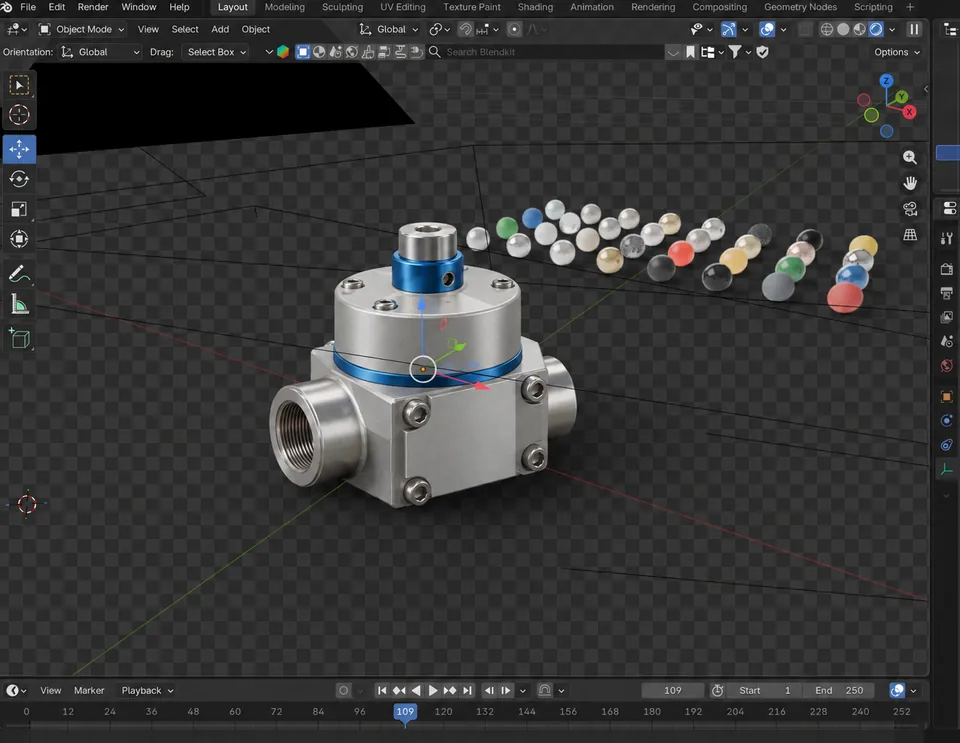Open the pivot point dropdown
The height and width of the screenshot is (743, 960).
(x=440, y=29)
